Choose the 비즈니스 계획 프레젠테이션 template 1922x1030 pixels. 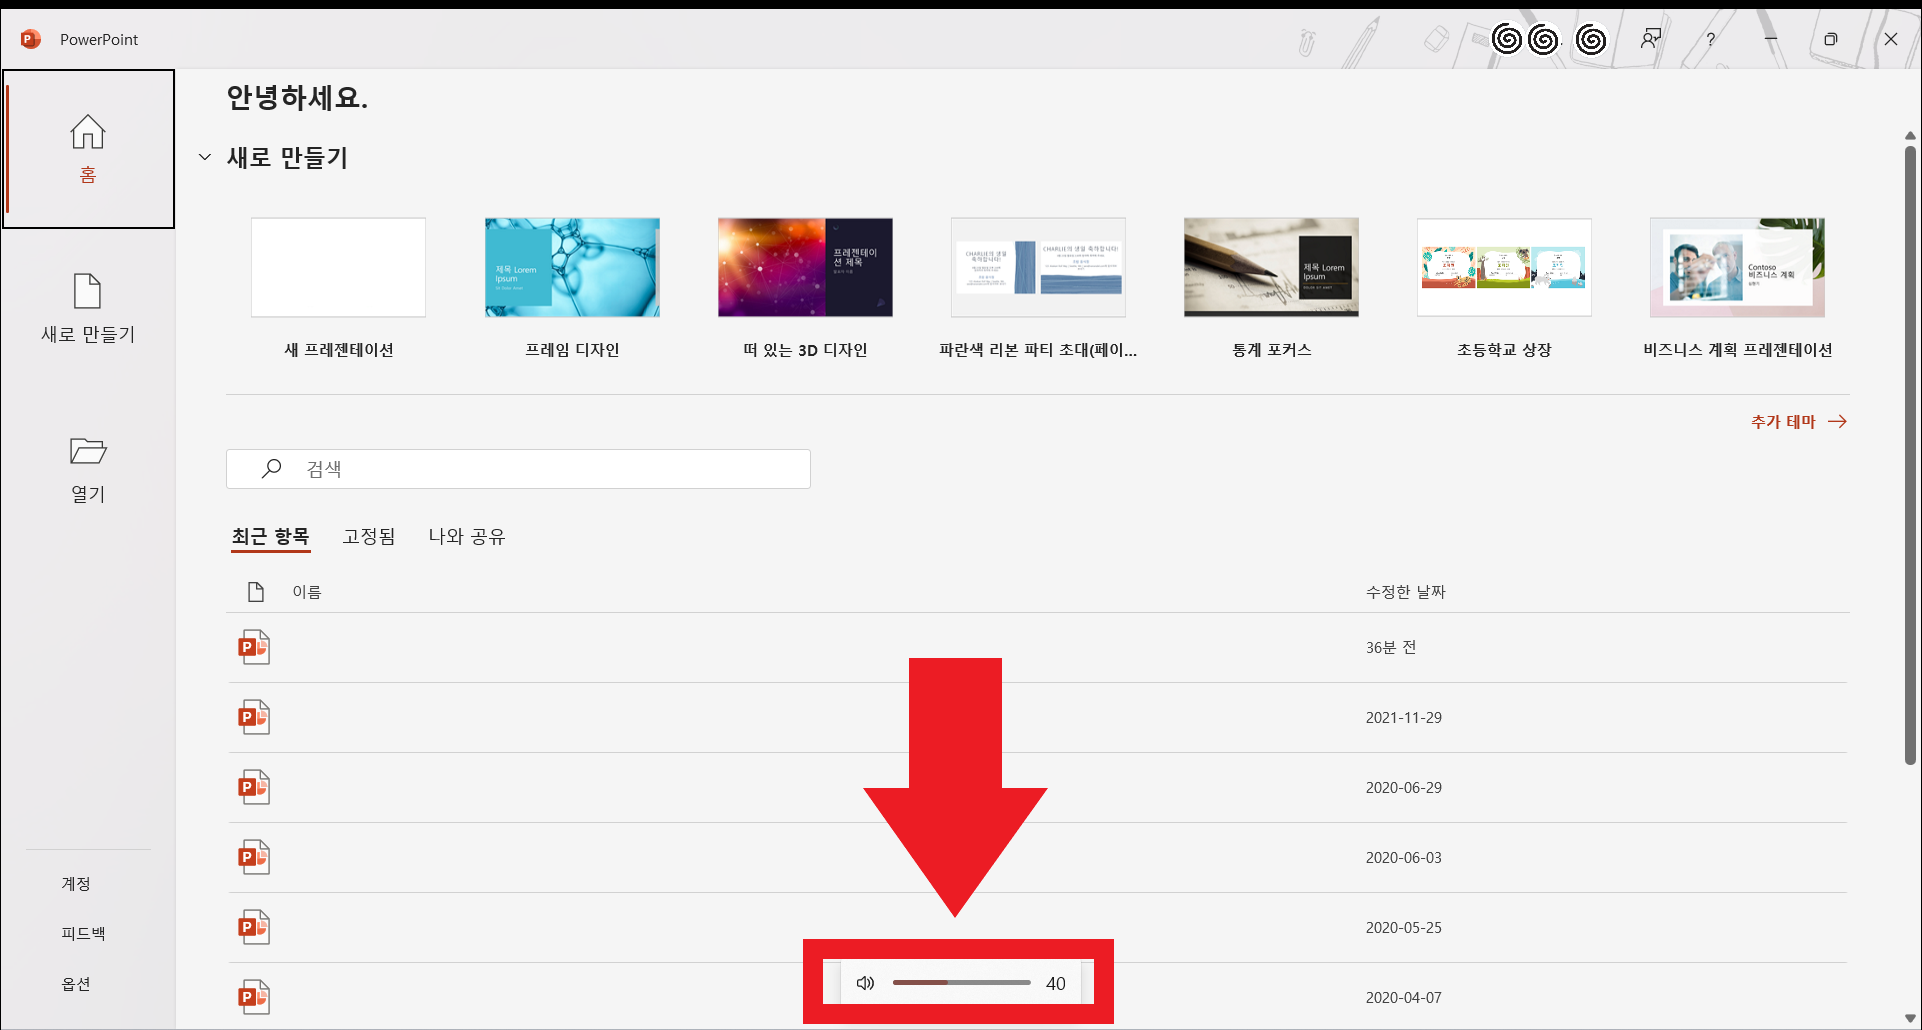pyautogui.click(x=1737, y=287)
